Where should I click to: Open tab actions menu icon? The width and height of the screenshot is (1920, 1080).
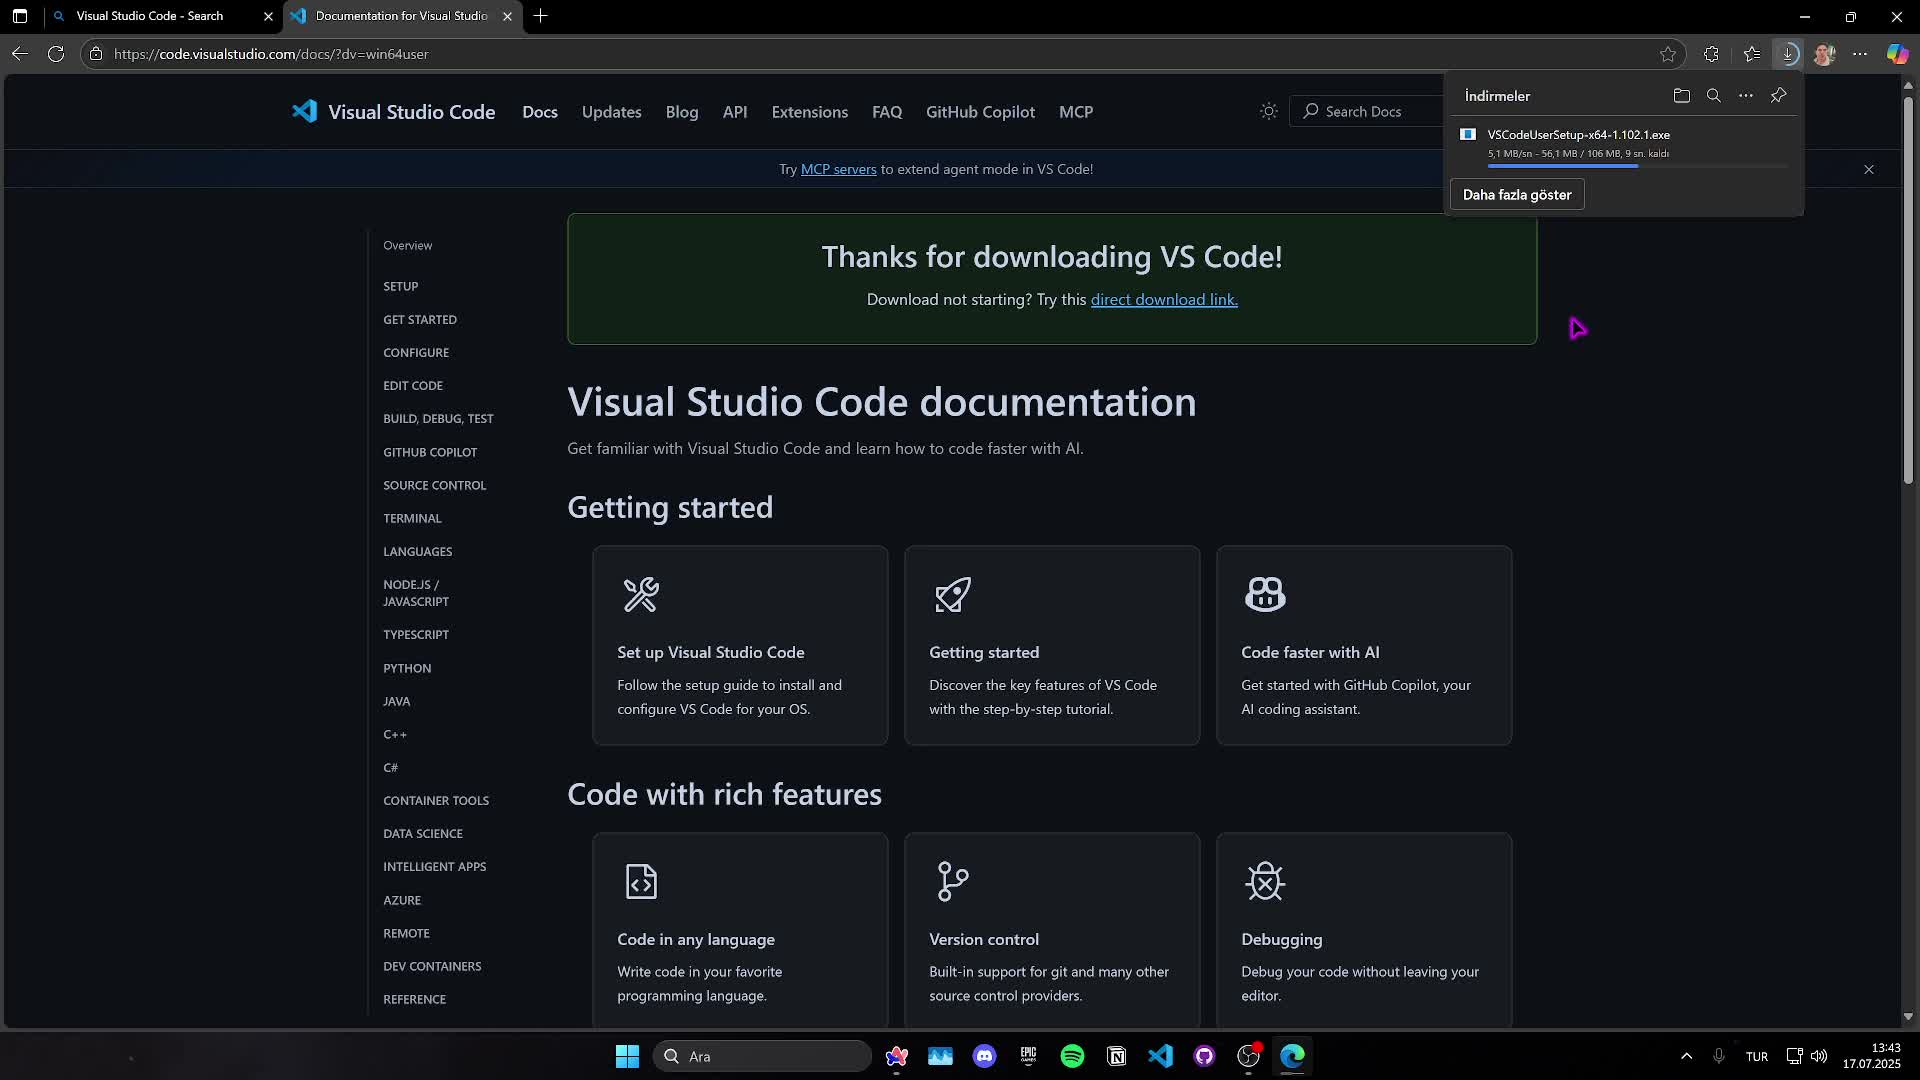pos(20,16)
